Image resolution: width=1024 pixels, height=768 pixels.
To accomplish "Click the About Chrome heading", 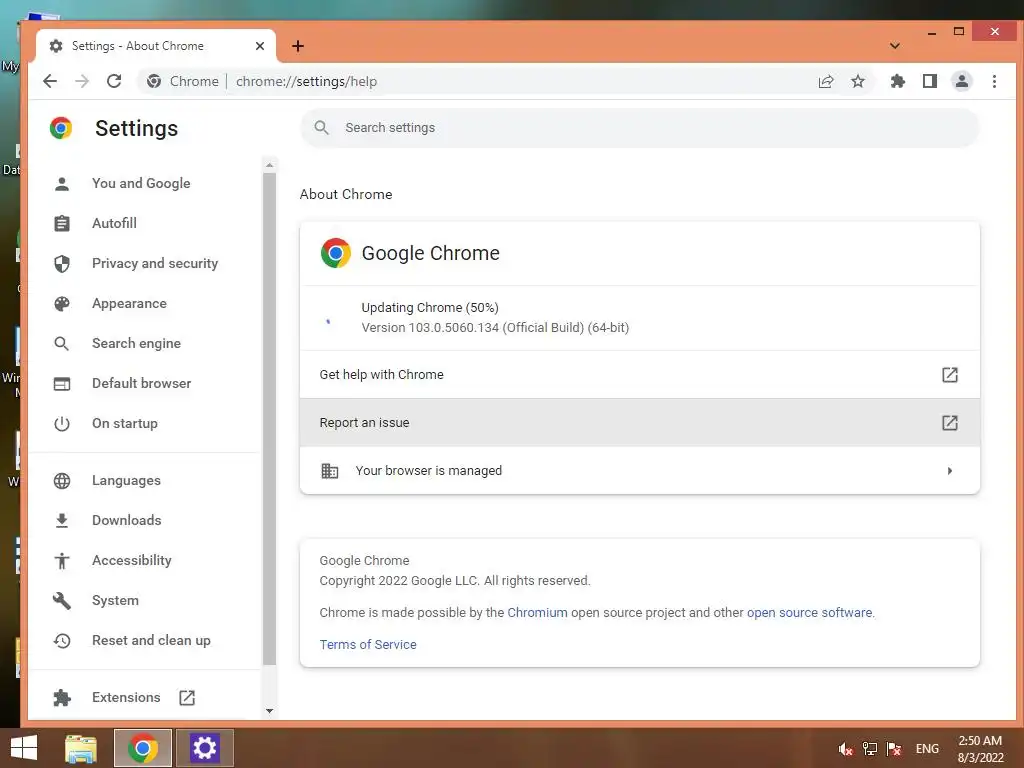I will coord(346,194).
